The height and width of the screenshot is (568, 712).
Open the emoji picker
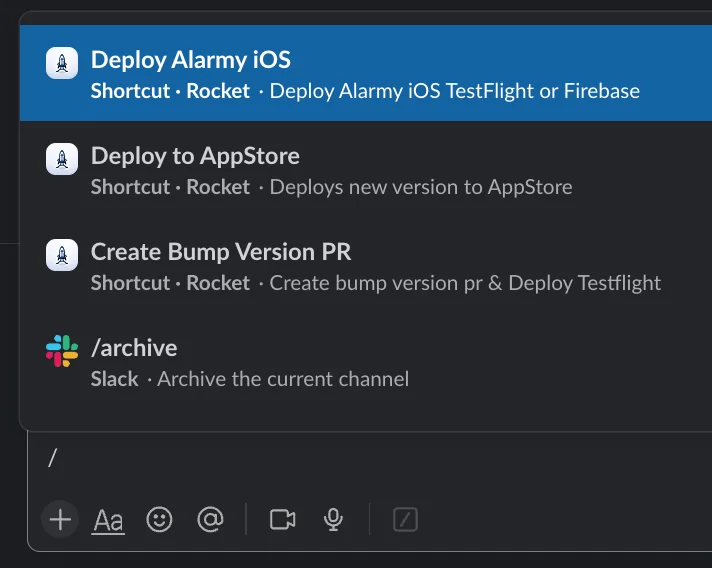pos(159,519)
